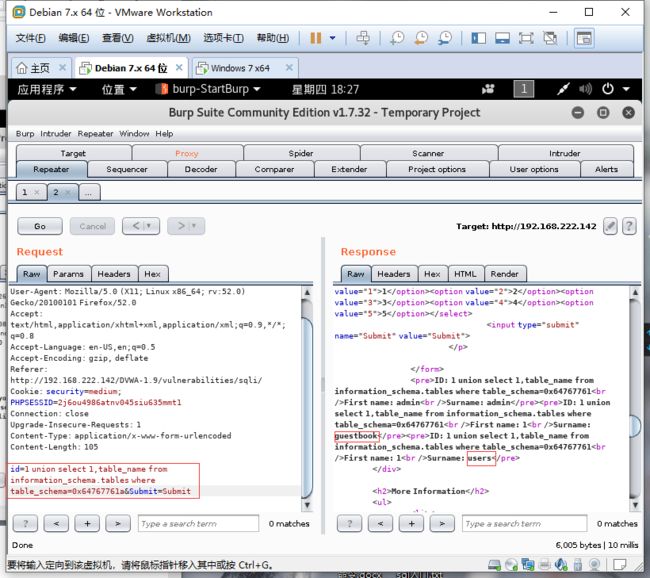This screenshot has height=578, width=650.
Task: Open the burp-StartBurp application menu
Action: (x=208, y=89)
